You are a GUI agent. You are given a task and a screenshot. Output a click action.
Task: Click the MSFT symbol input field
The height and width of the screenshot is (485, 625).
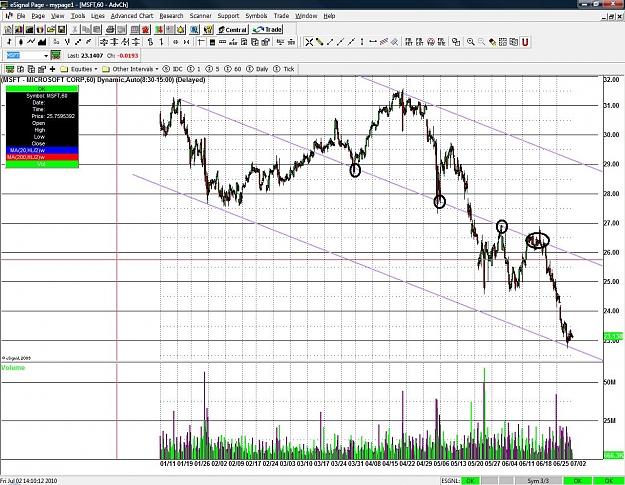25,56
